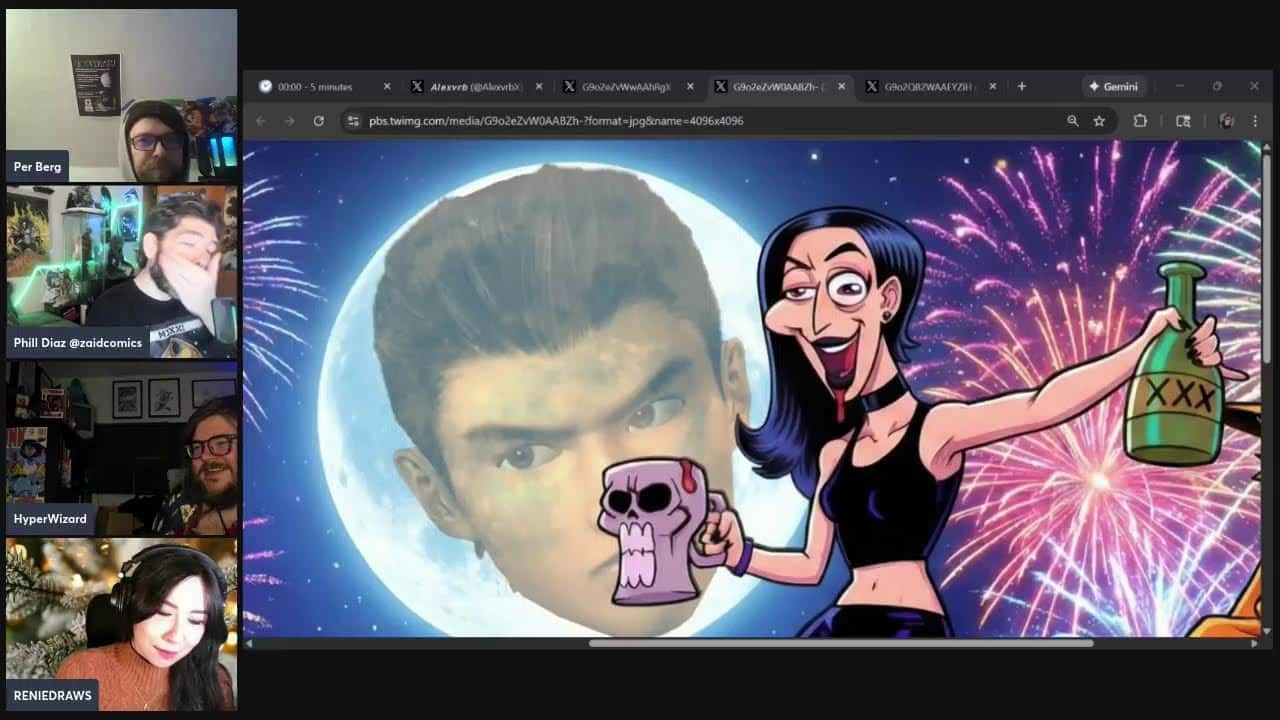Open the browser profile avatar
Image resolution: width=1280 pixels, height=720 pixels.
tap(1226, 121)
